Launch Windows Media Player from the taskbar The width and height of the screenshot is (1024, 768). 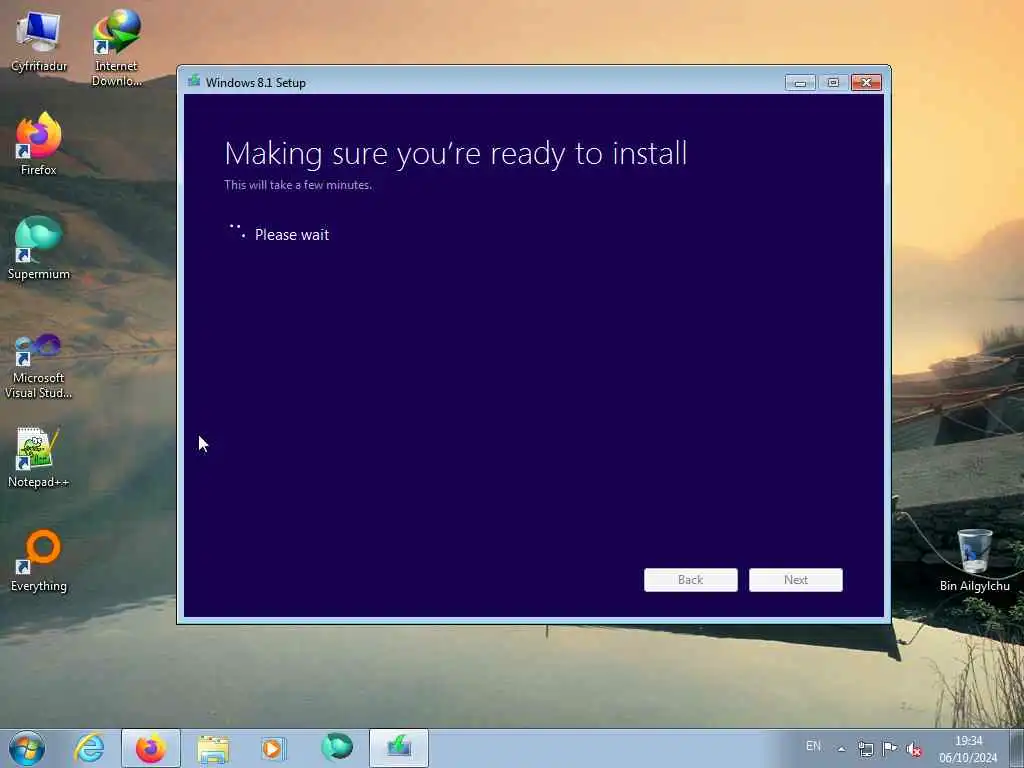click(x=273, y=748)
